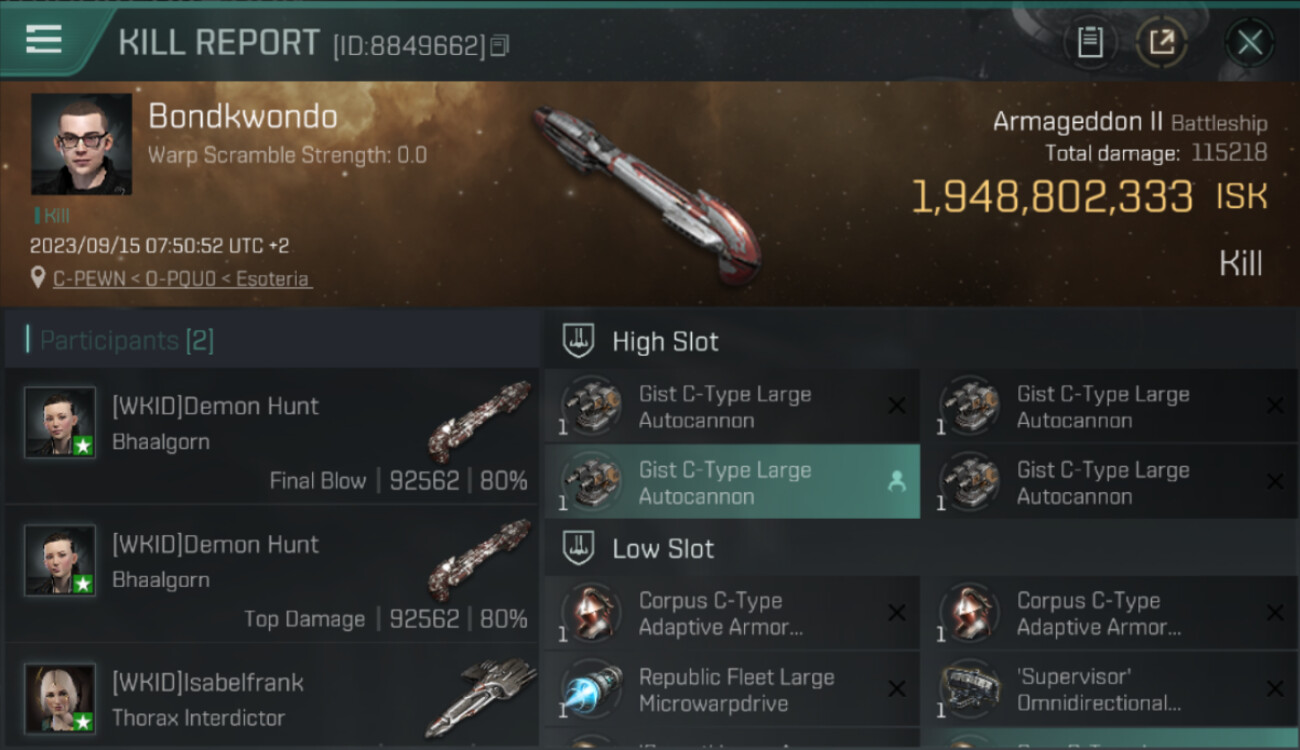View the Top Damage Demon Hunt participant
The height and width of the screenshot is (750, 1300).
tap(272, 574)
